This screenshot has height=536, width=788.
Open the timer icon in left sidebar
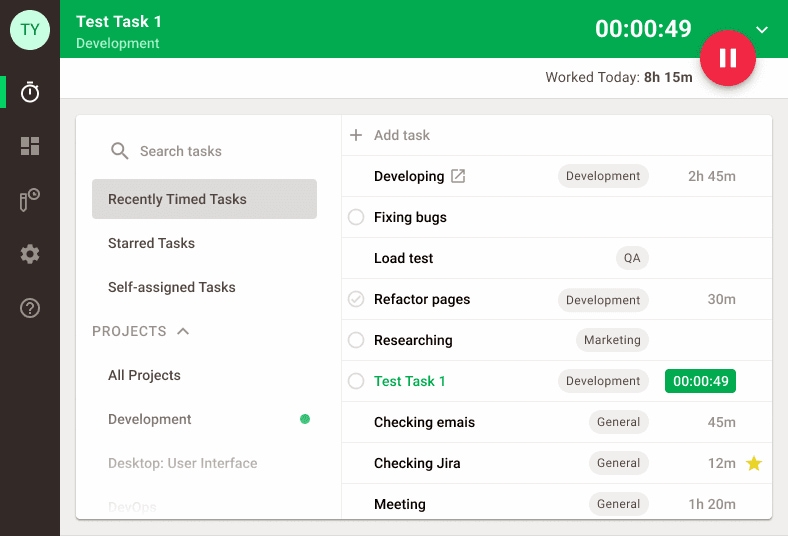[x=30, y=92]
